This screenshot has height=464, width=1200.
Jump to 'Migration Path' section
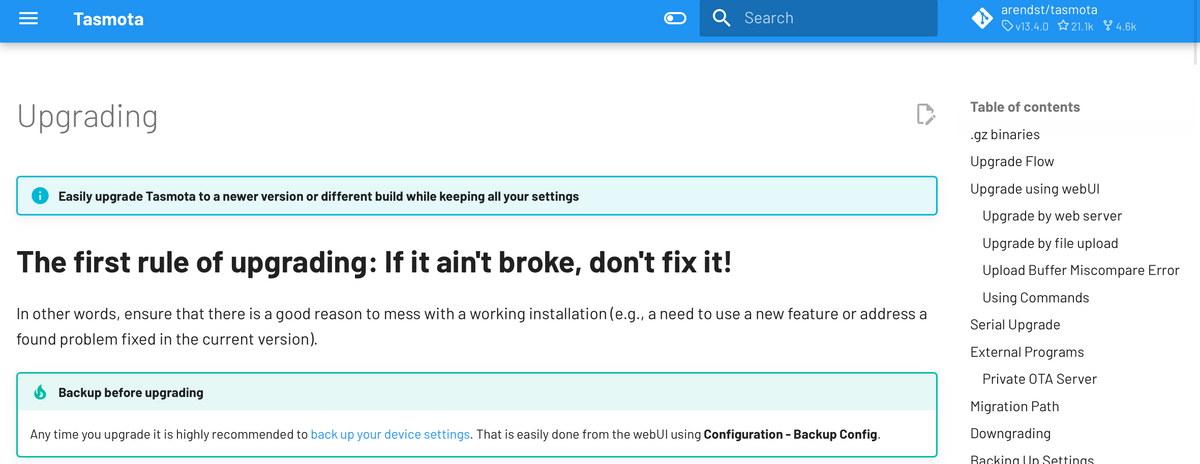(1015, 406)
